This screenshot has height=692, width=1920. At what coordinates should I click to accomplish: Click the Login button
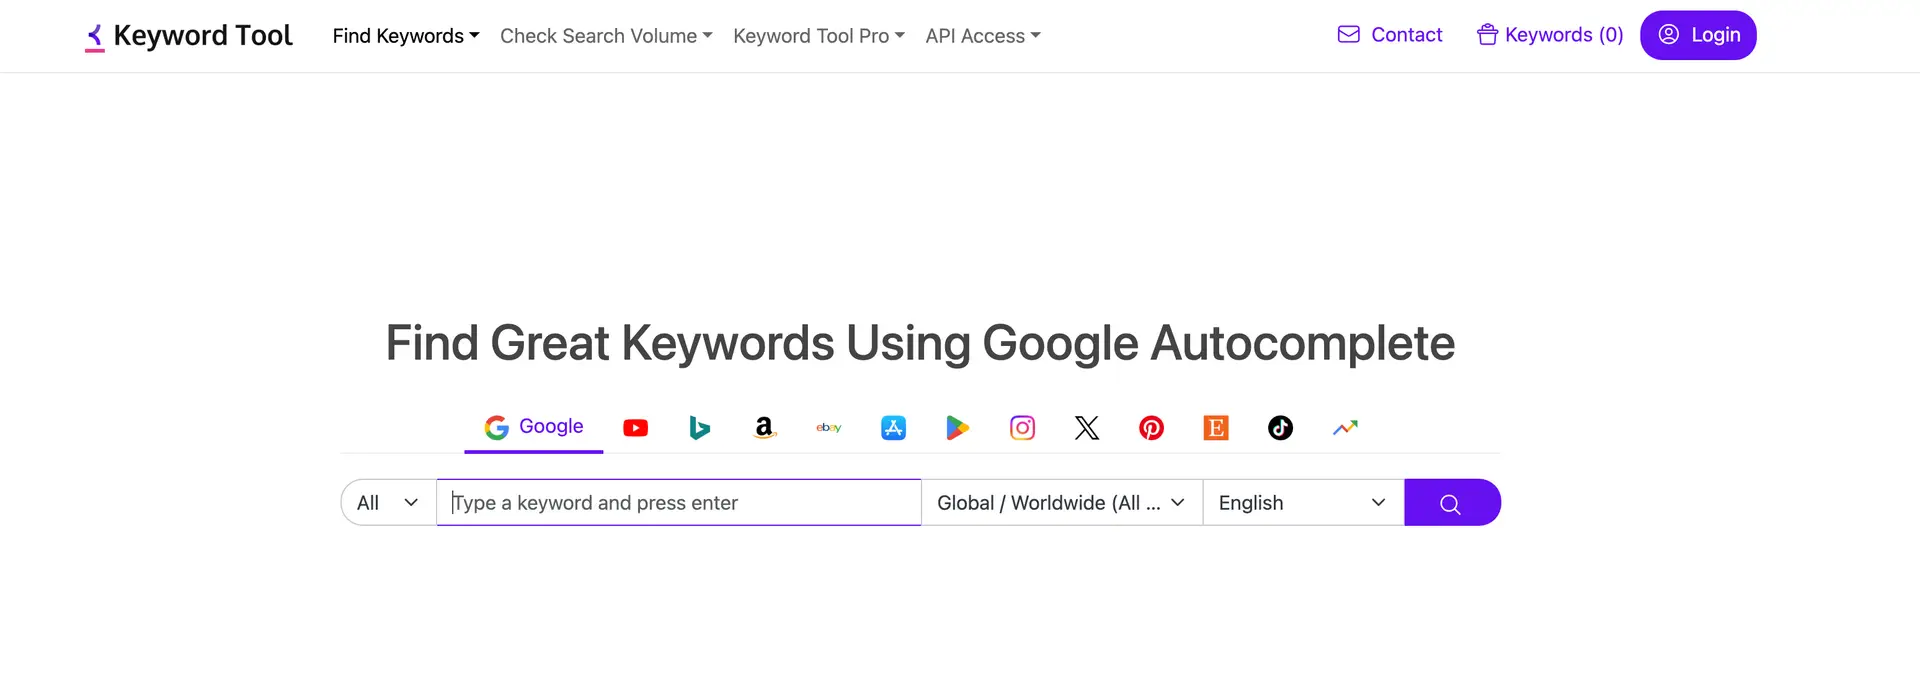tap(1698, 35)
